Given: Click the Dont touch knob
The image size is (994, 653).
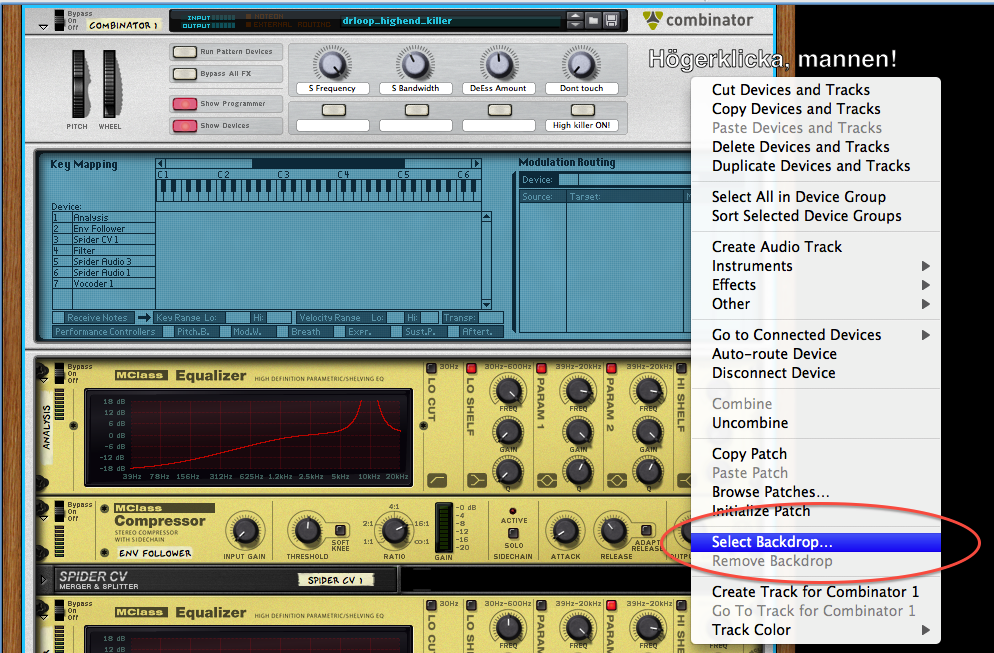Looking at the screenshot, I should (x=581, y=63).
